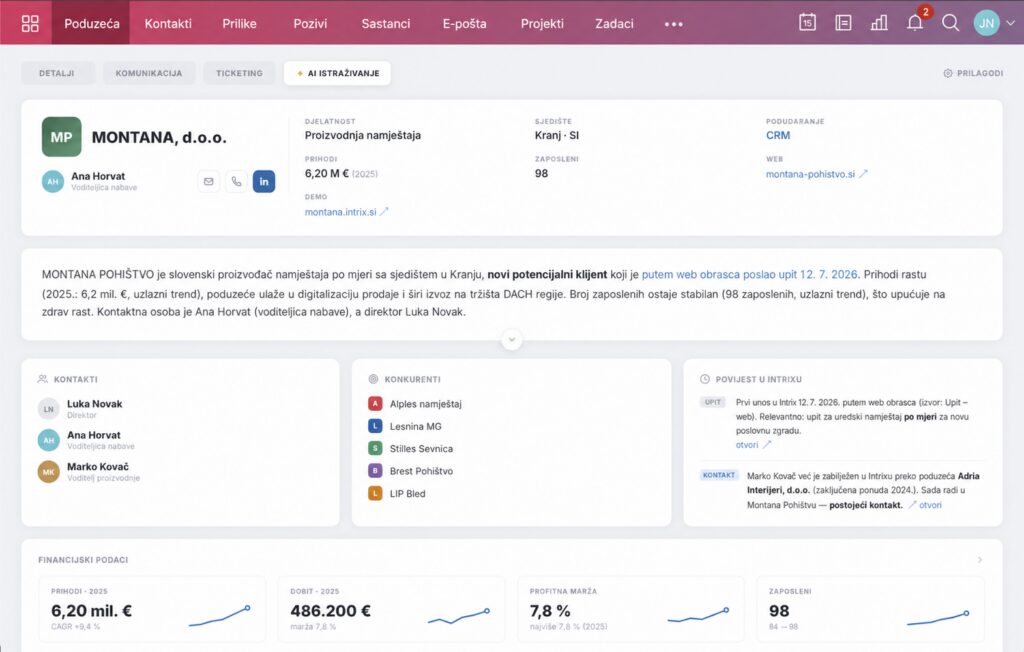Switch to the Ticketing tab
The height and width of the screenshot is (652, 1024).
[239, 73]
